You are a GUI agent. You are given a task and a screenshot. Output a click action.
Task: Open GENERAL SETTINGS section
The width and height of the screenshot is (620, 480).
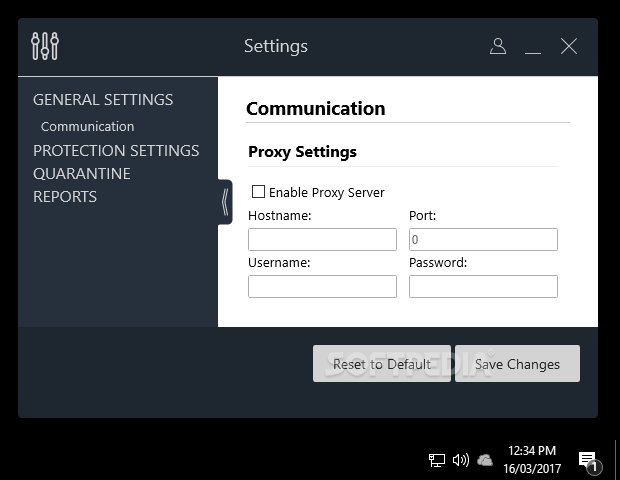[103, 100]
